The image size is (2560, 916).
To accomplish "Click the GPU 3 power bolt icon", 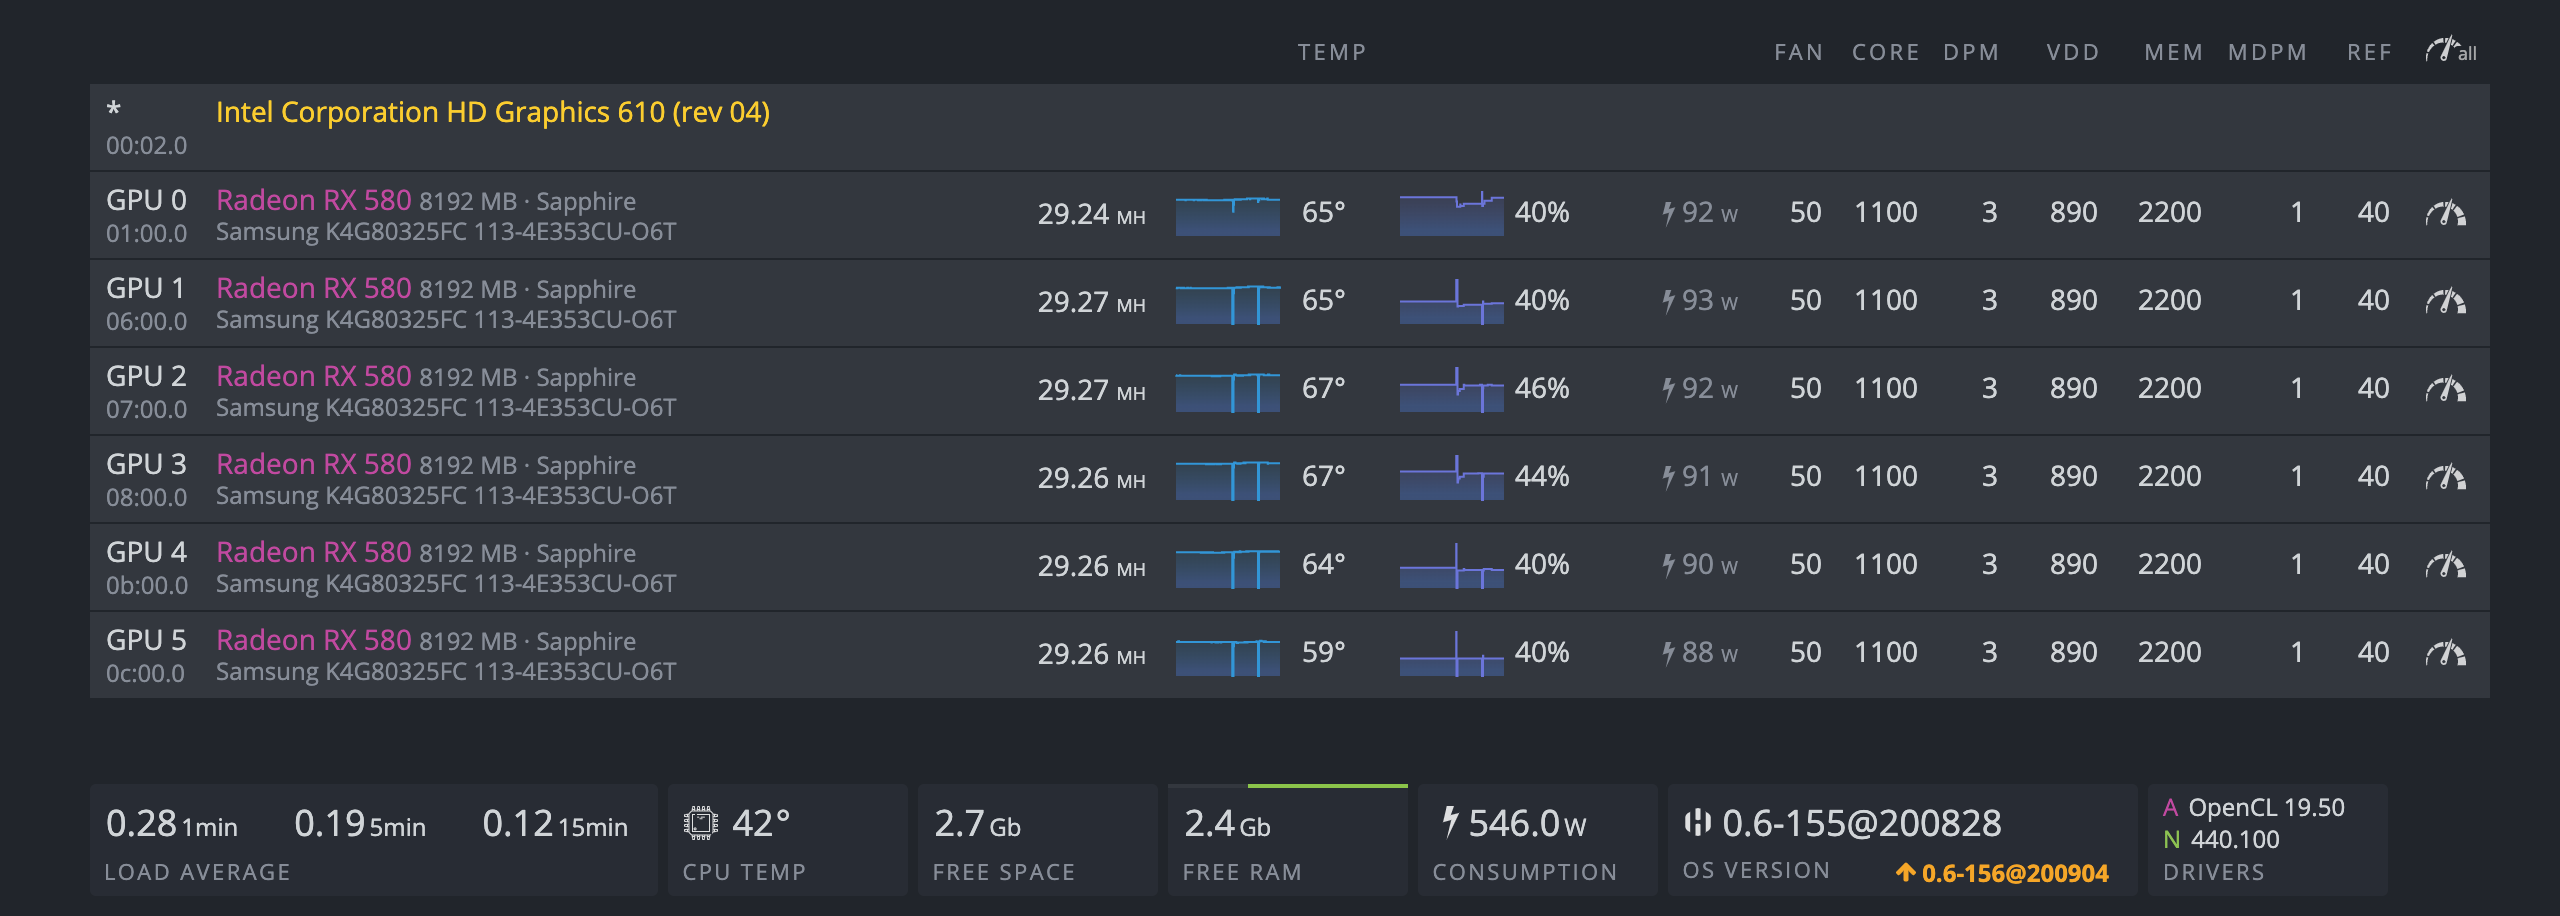I will coord(1668,477).
